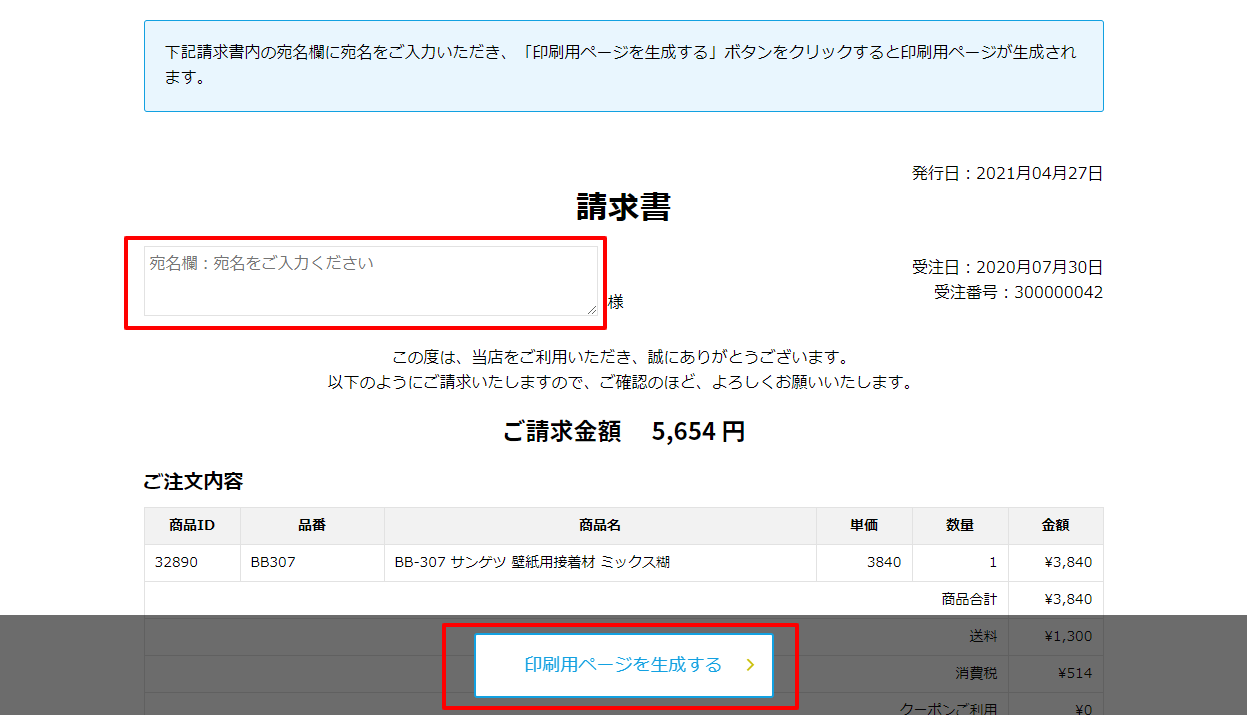Click the 品番 column header
This screenshot has width=1247, height=715.
pos(312,525)
